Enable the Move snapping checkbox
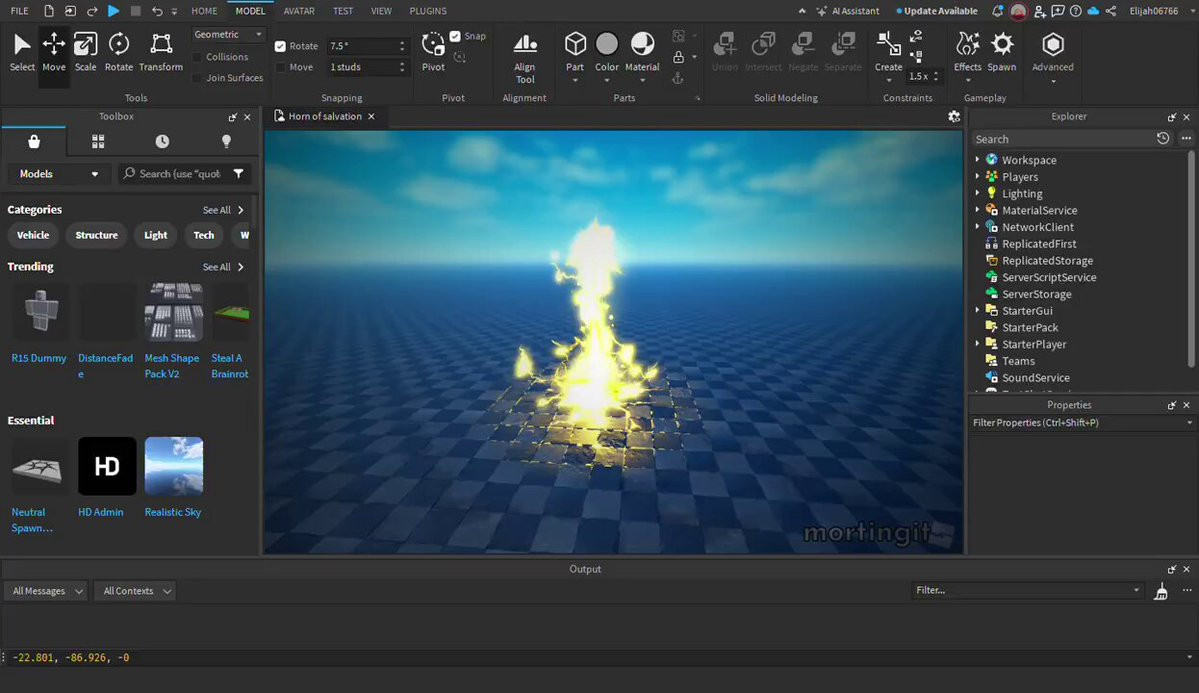This screenshot has height=693, width=1199. tap(281, 67)
